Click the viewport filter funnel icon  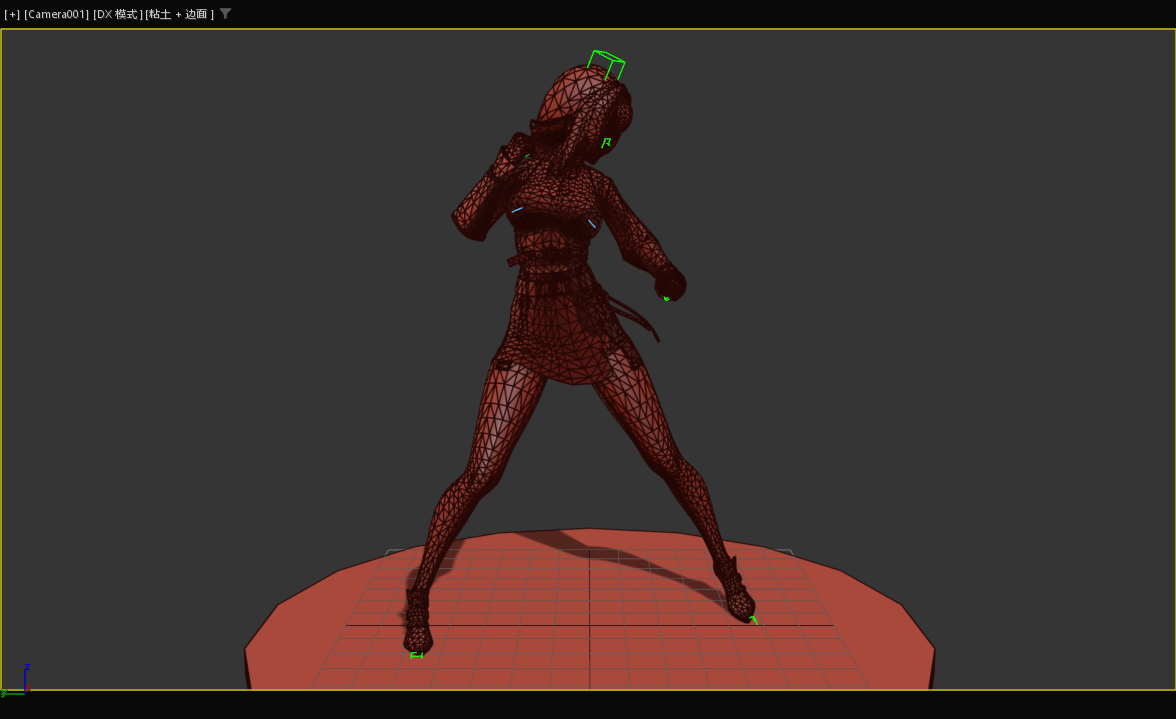[225, 14]
